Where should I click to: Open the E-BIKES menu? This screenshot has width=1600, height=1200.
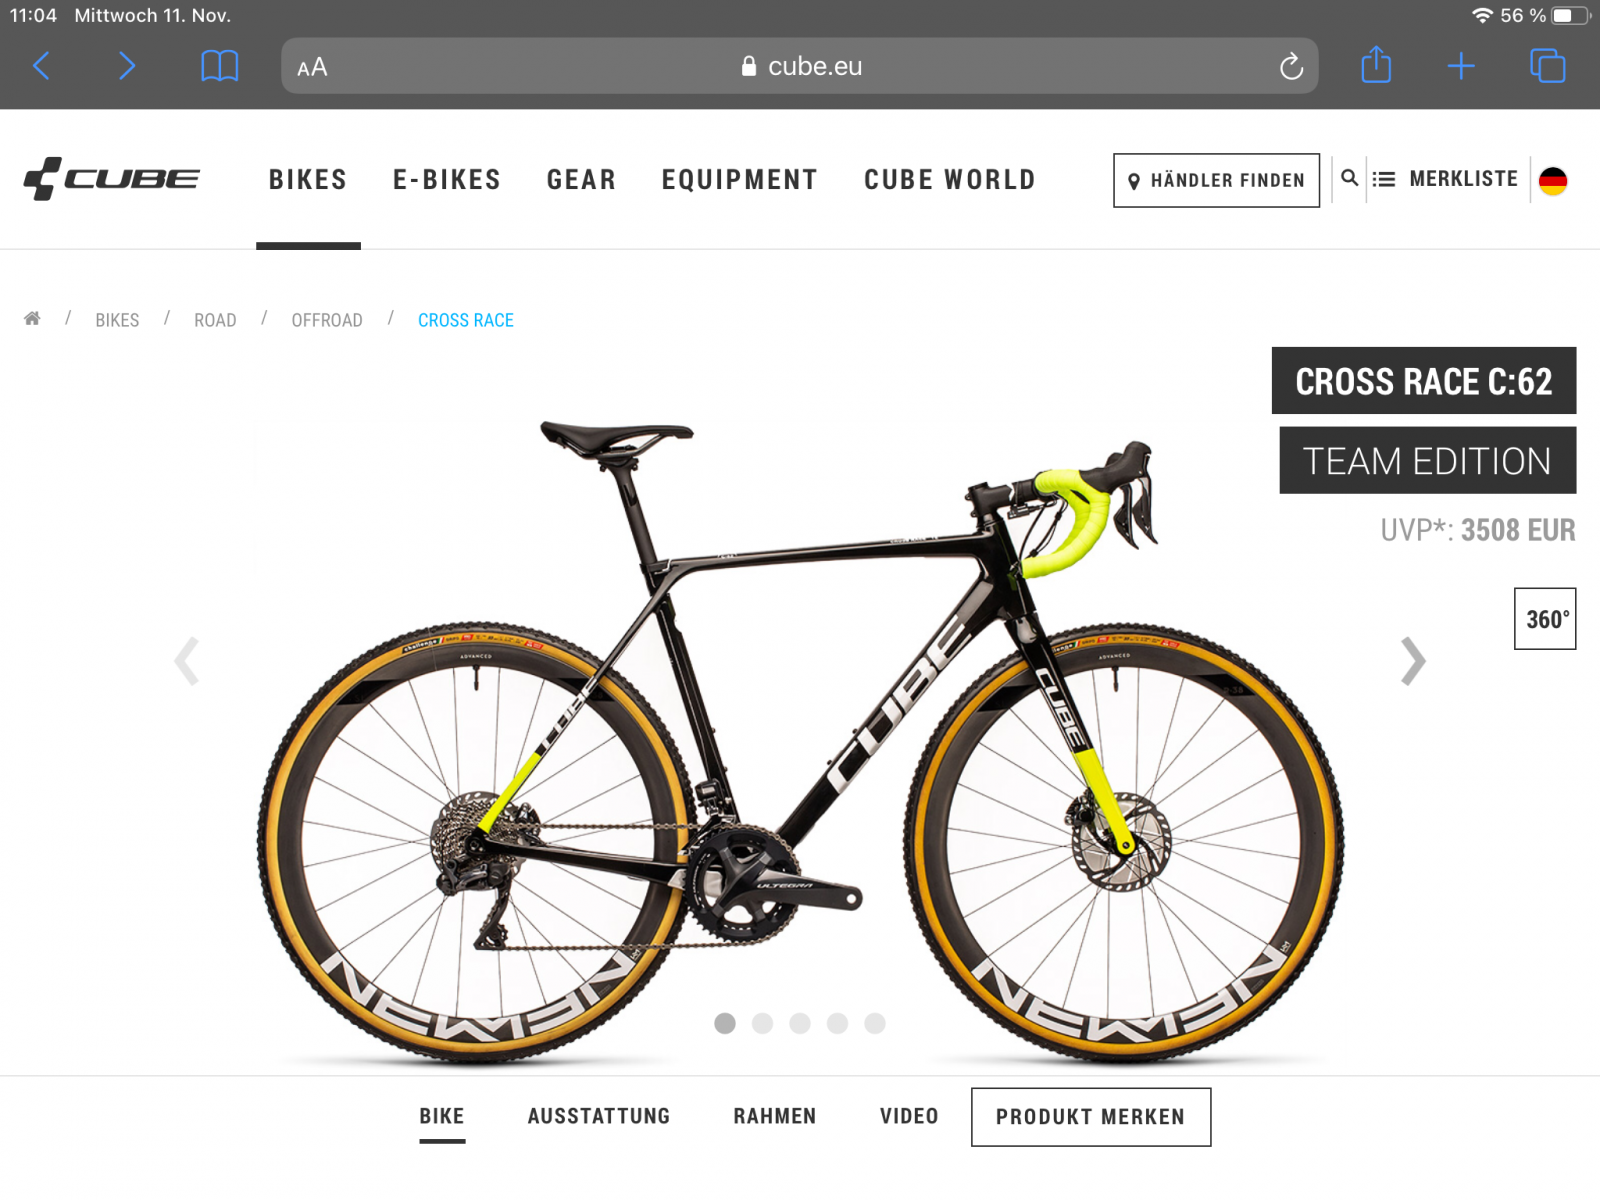point(447,180)
